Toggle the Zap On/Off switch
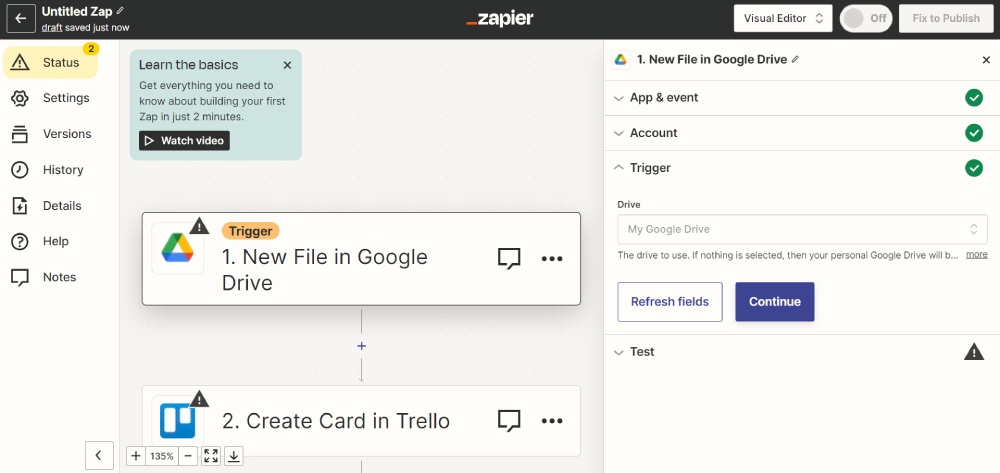Image resolution: width=1000 pixels, height=473 pixels. (x=866, y=18)
